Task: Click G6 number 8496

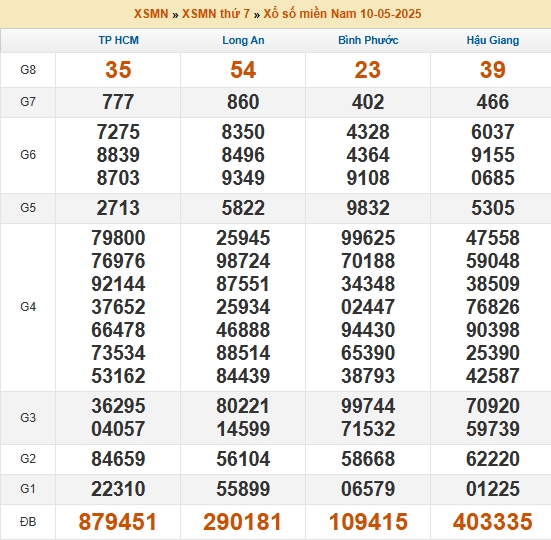Action: tap(243, 155)
